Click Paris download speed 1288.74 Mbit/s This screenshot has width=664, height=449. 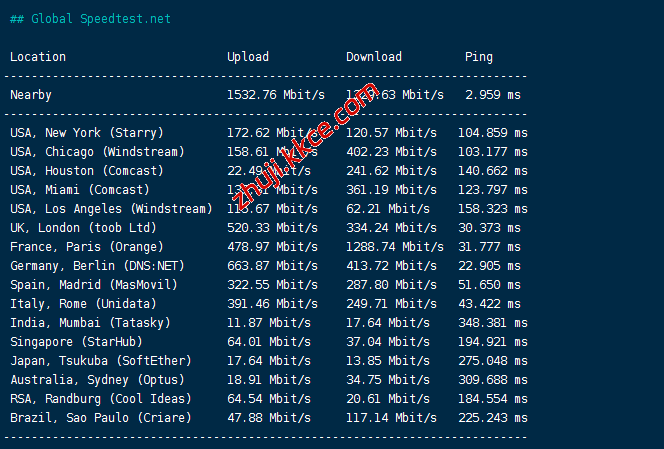tap(395, 247)
